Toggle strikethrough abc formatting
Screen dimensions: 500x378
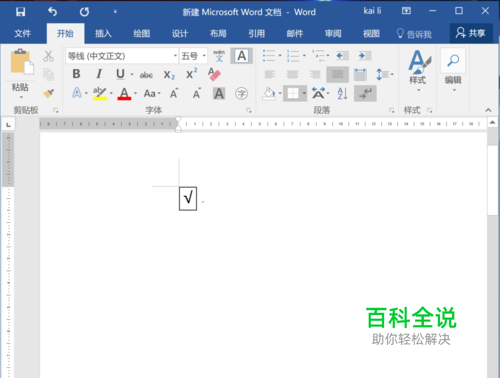pyautogui.click(x=146, y=75)
